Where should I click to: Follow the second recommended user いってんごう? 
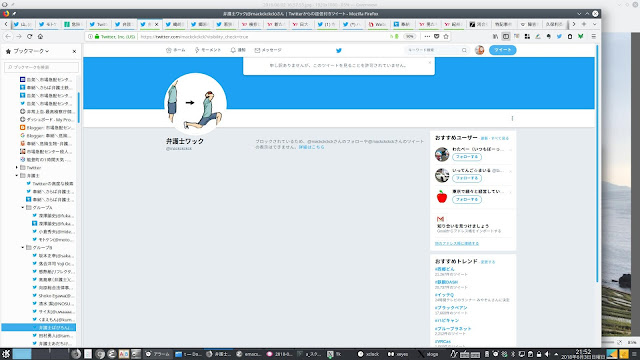(x=467, y=178)
